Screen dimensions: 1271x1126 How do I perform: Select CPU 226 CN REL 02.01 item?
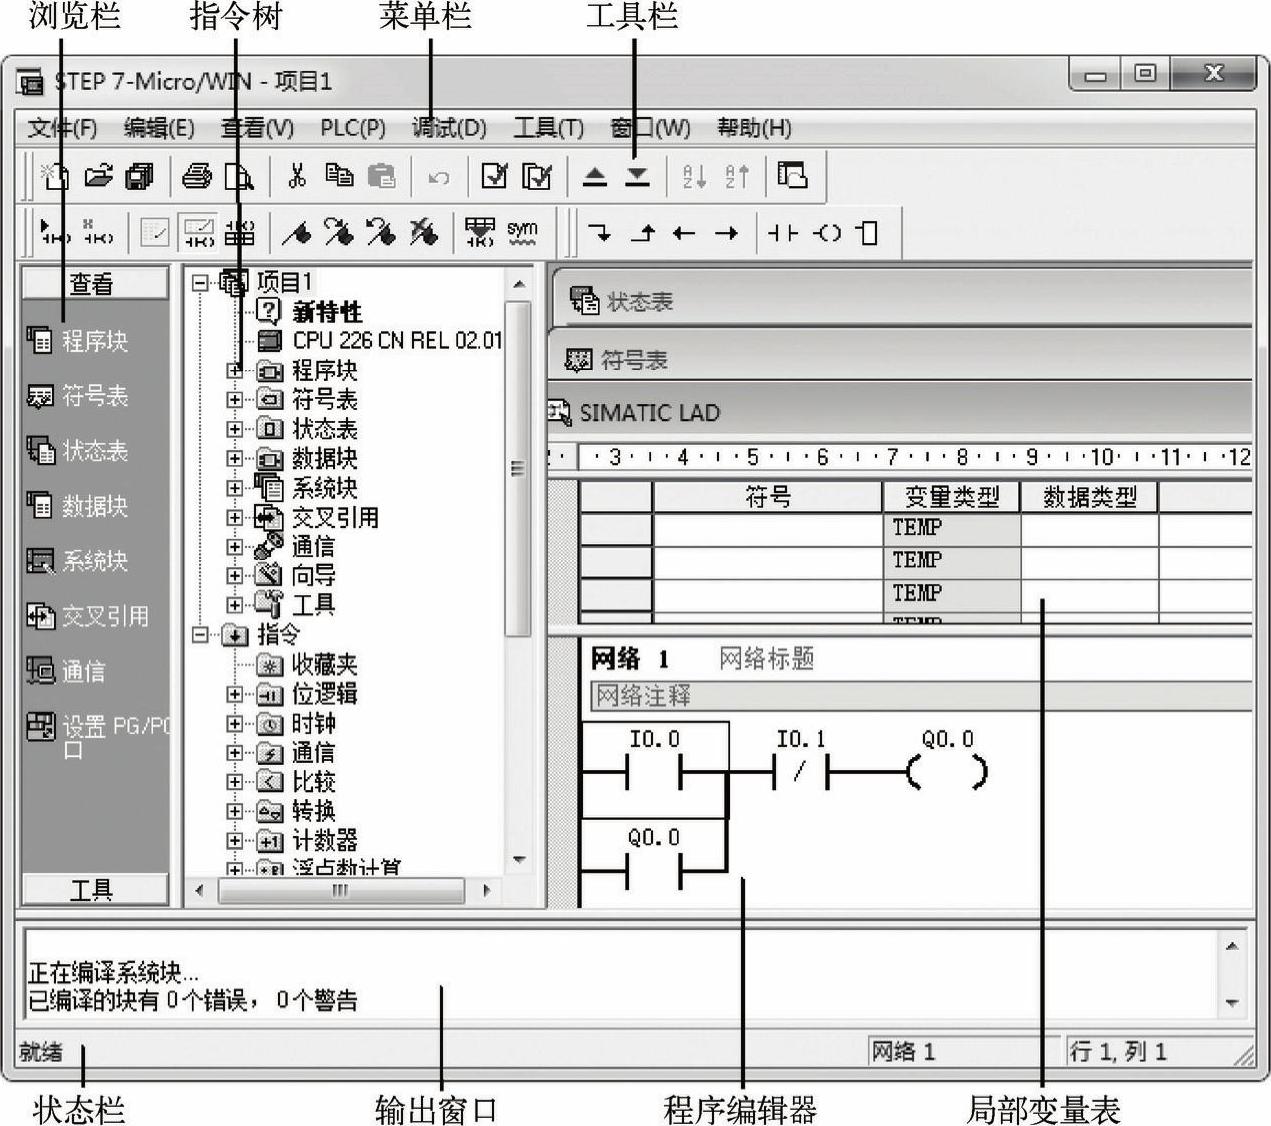(x=396, y=341)
